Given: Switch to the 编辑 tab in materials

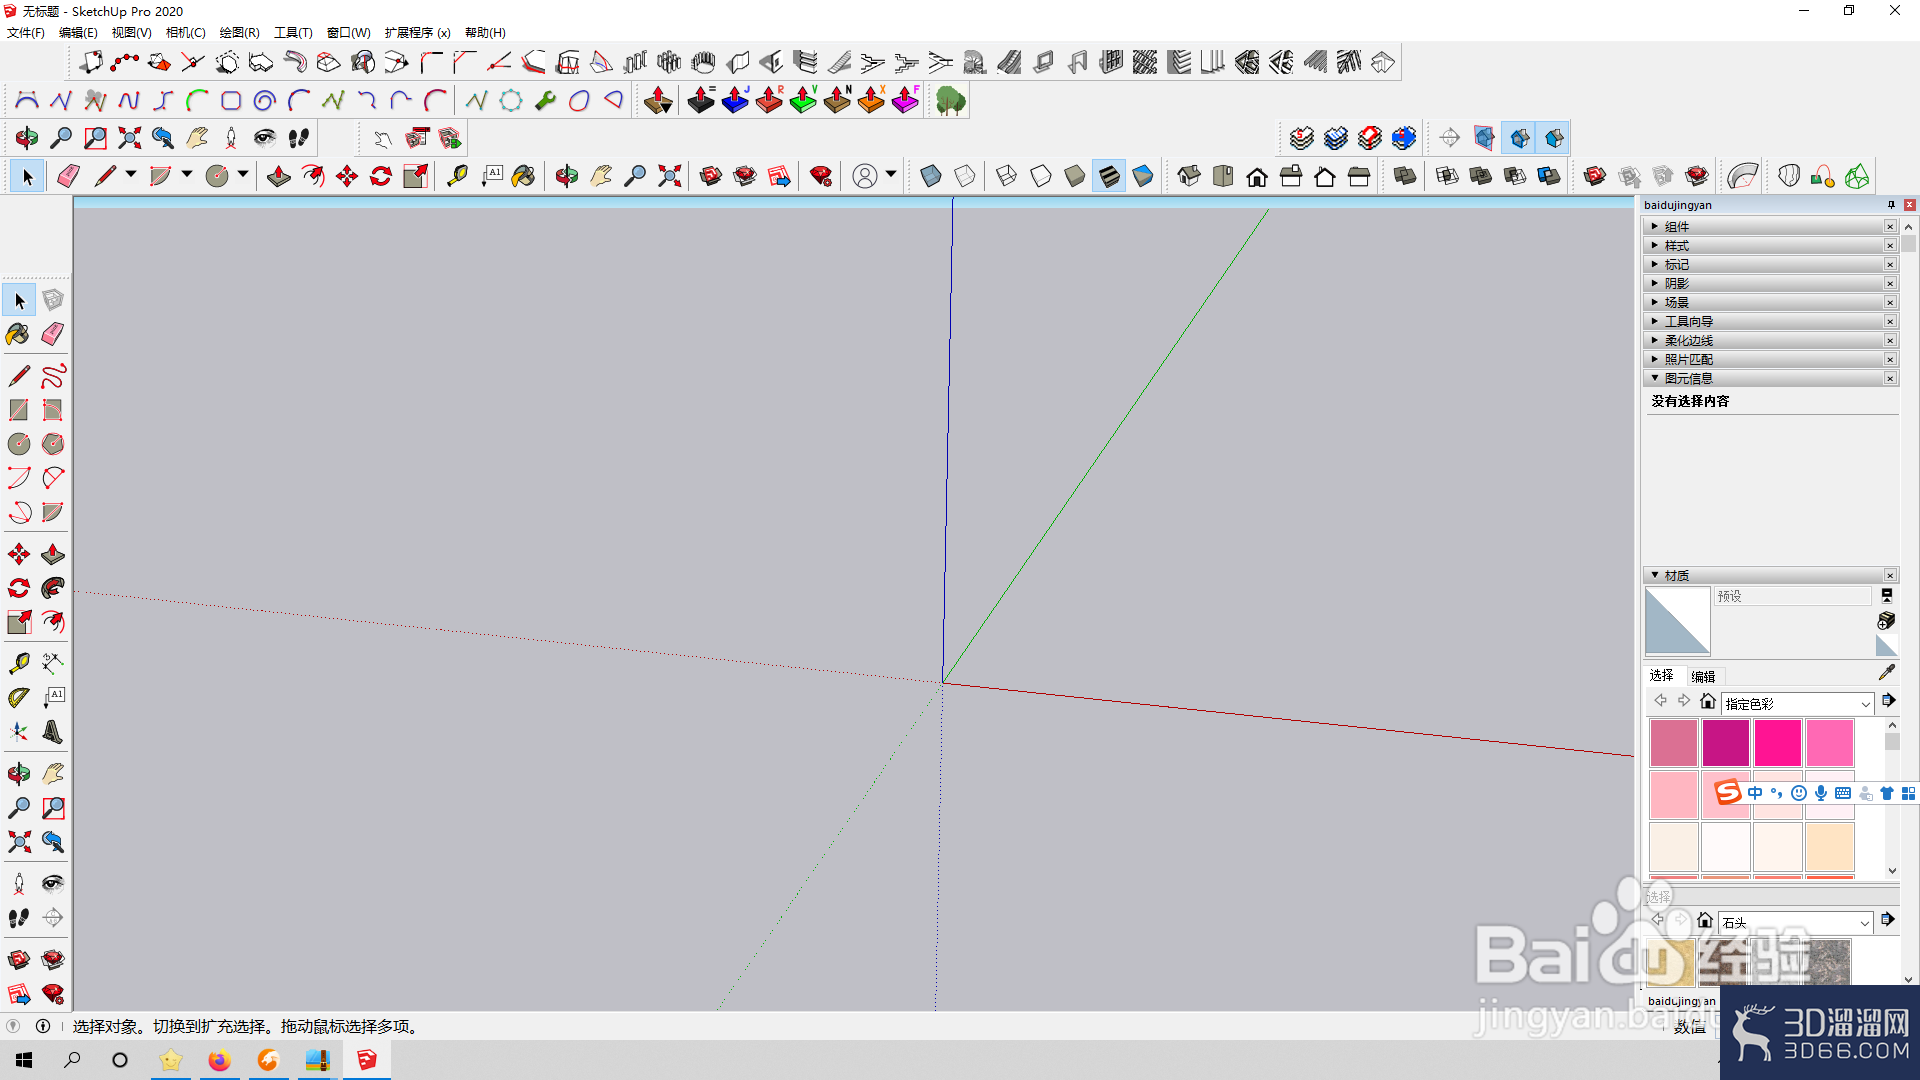Looking at the screenshot, I should pyautogui.click(x=1703, y=677).
